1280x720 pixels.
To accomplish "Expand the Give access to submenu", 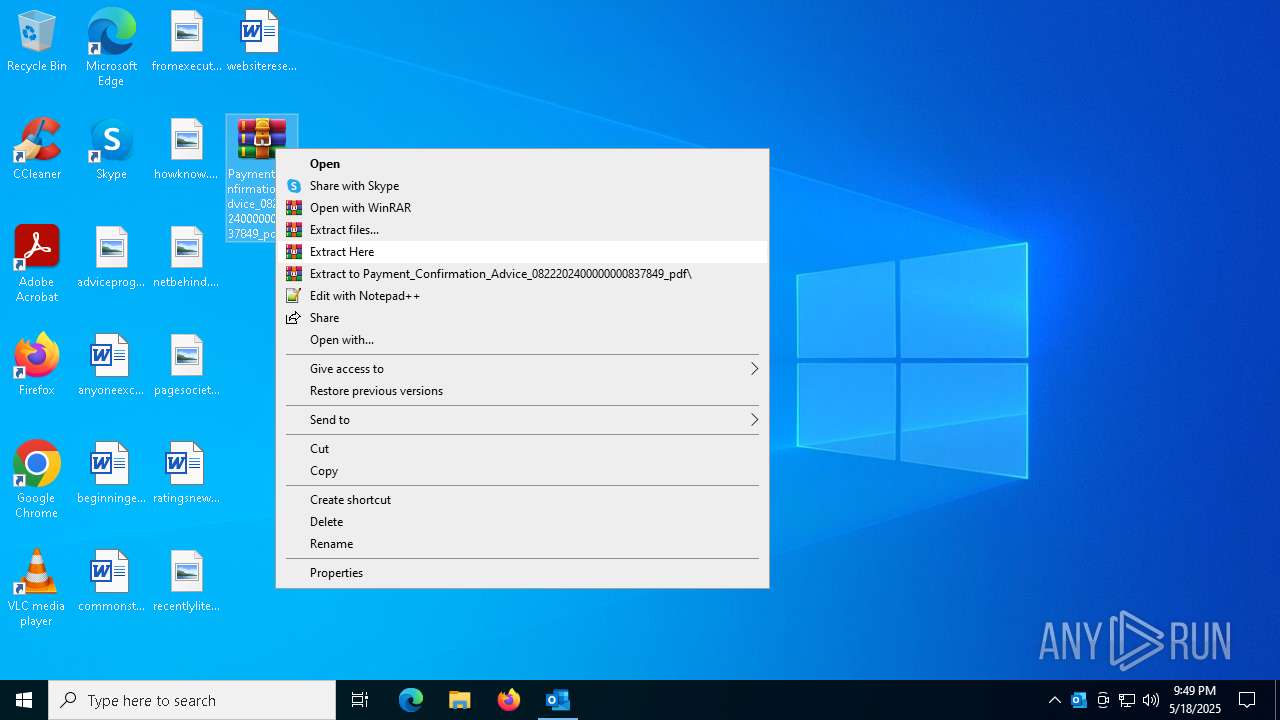I will [522, 369].
